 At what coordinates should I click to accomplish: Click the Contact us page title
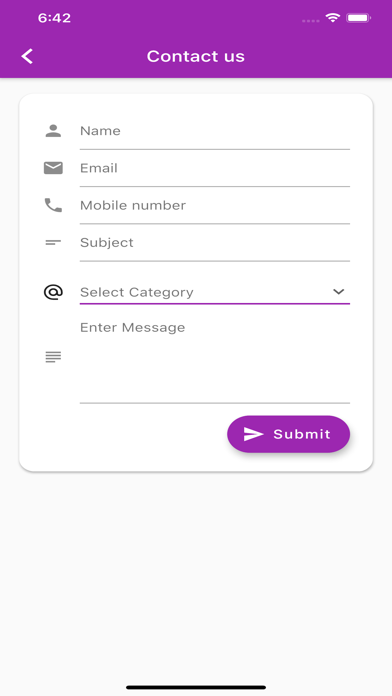tap(196, 56)
